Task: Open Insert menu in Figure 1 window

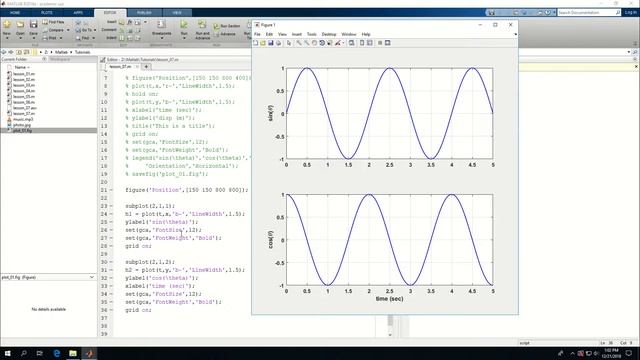Action: tap(297, 34)
